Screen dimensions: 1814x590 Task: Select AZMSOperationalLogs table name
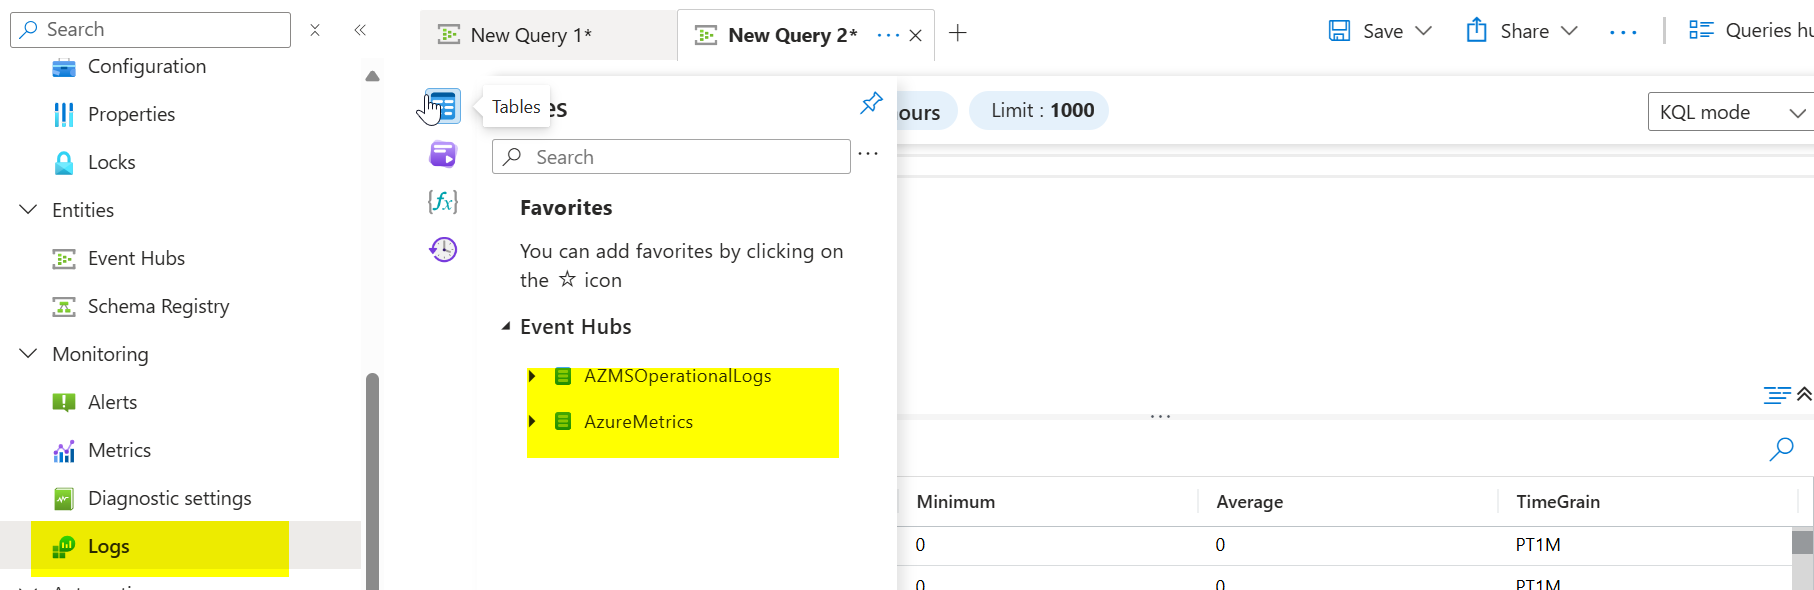678,376
